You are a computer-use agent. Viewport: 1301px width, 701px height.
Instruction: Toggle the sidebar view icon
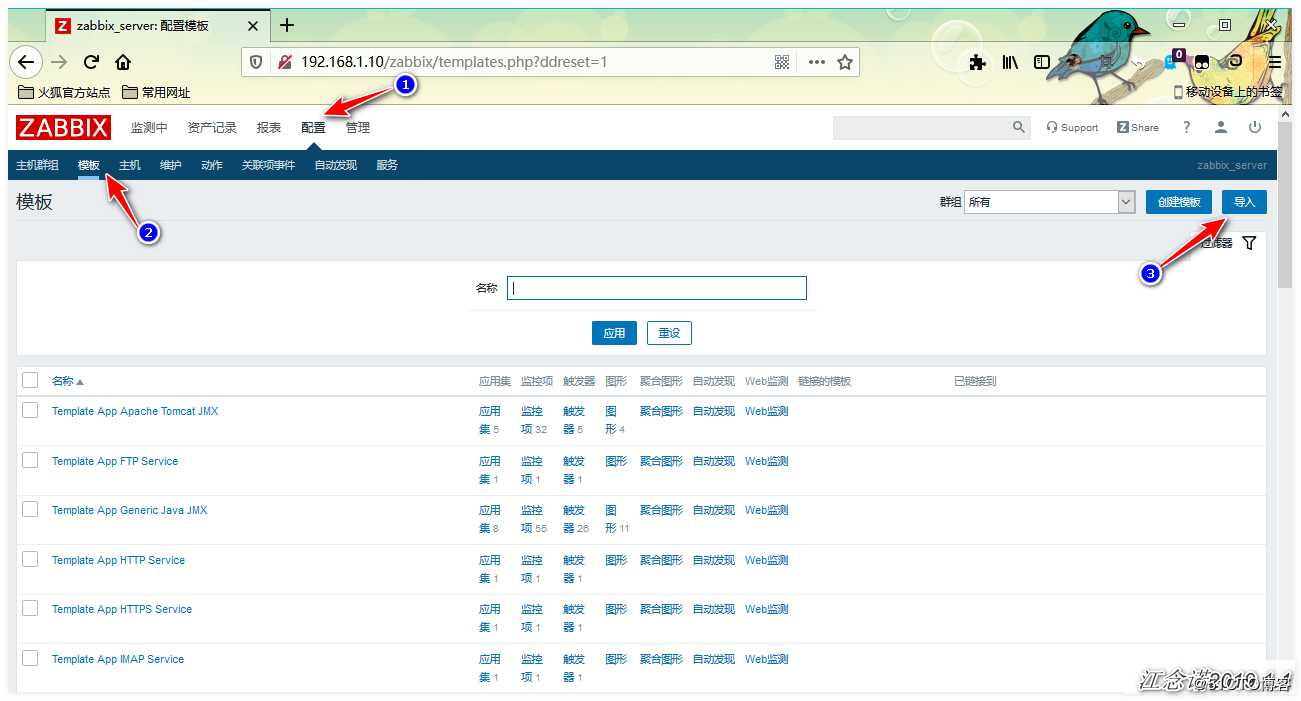pos(1042,62)
